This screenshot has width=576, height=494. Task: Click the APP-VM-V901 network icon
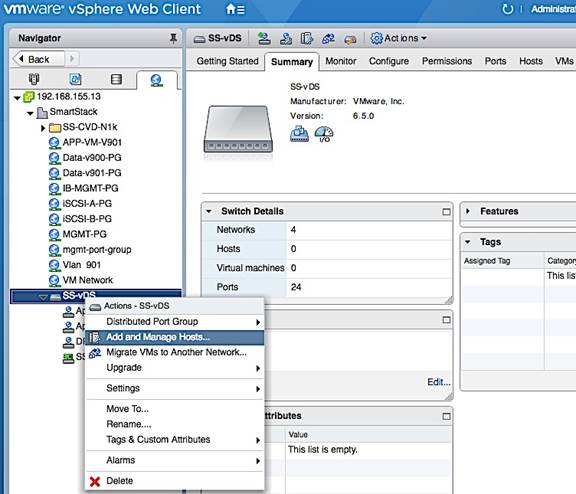click(x=54, y=143)
